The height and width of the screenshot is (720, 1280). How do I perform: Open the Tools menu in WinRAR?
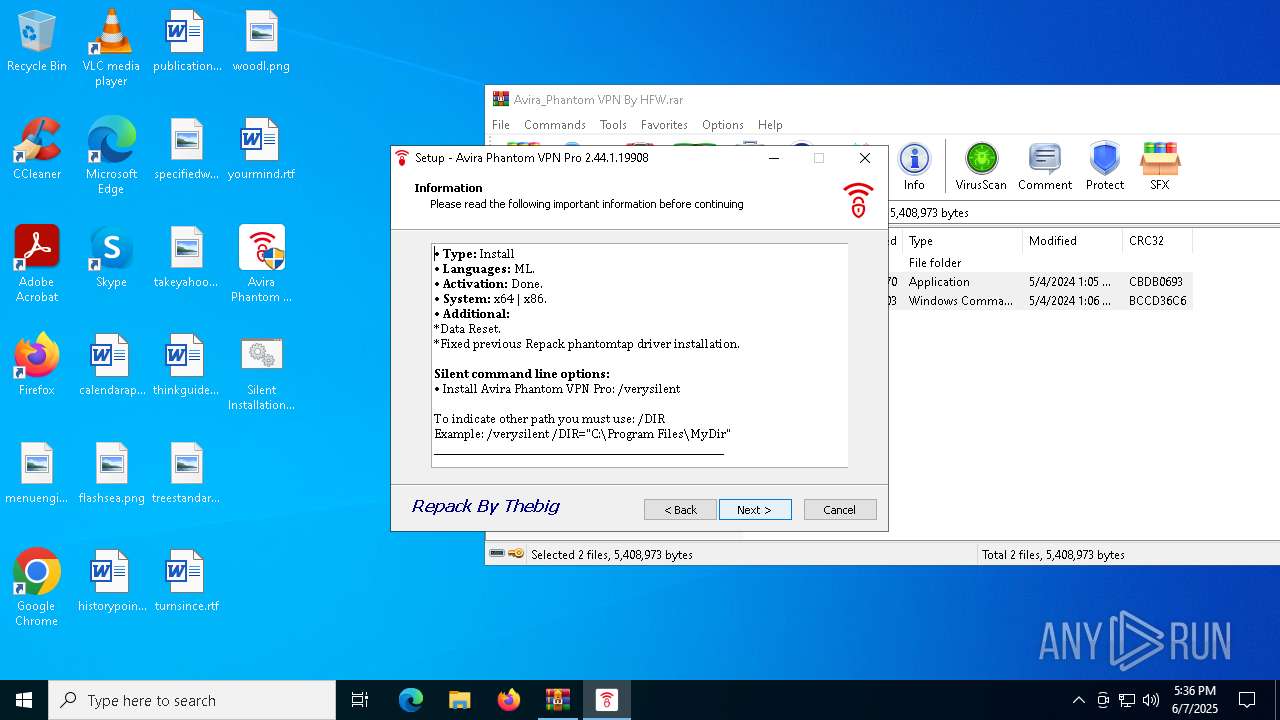tap(613, 125)
